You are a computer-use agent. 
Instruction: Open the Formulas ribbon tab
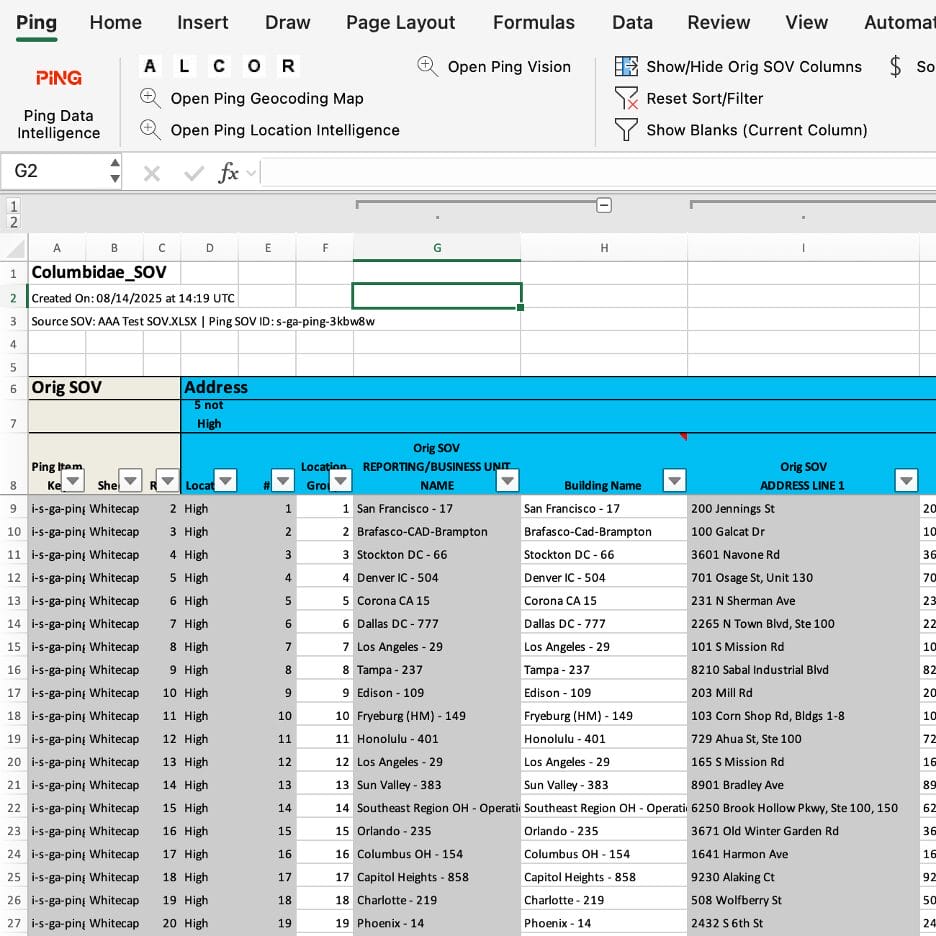coord(534,22)
